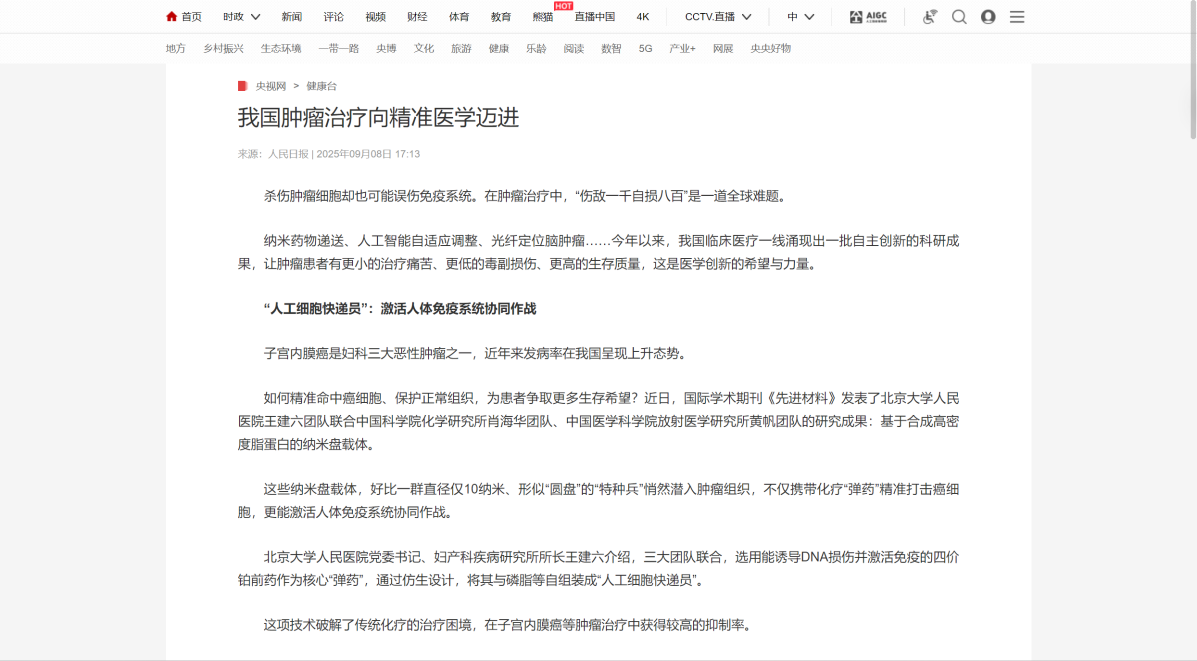
Task: Open 阅读 in the secondary nav
Action: coord(573,48)
